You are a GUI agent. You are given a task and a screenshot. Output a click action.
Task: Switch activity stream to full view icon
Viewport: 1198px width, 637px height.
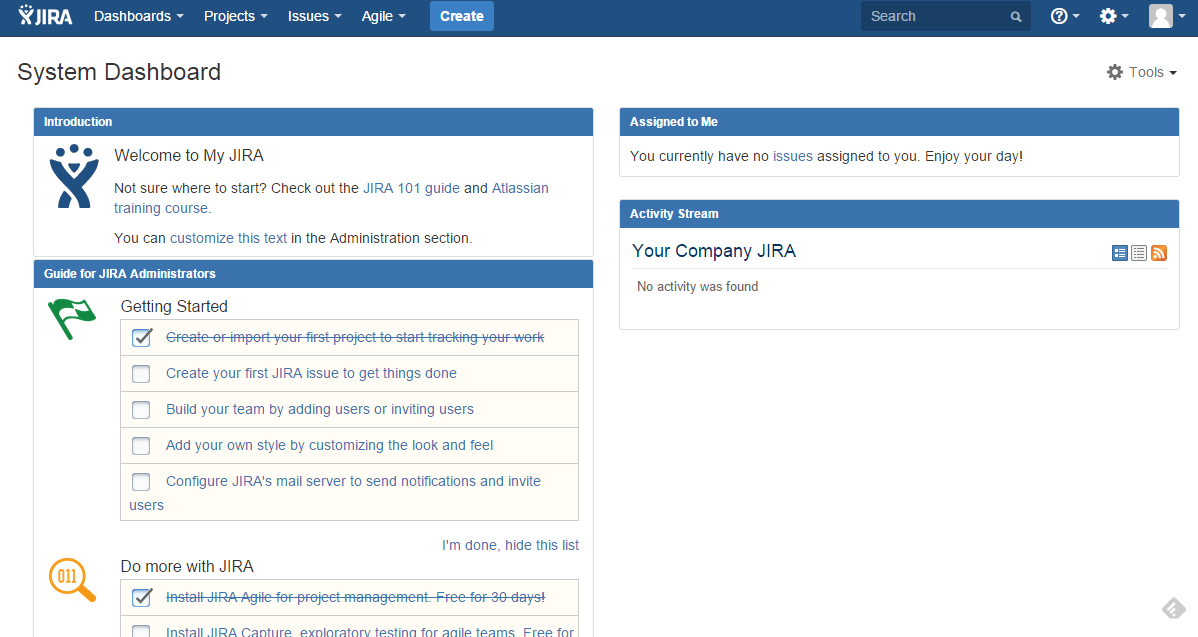[1120, 254]
